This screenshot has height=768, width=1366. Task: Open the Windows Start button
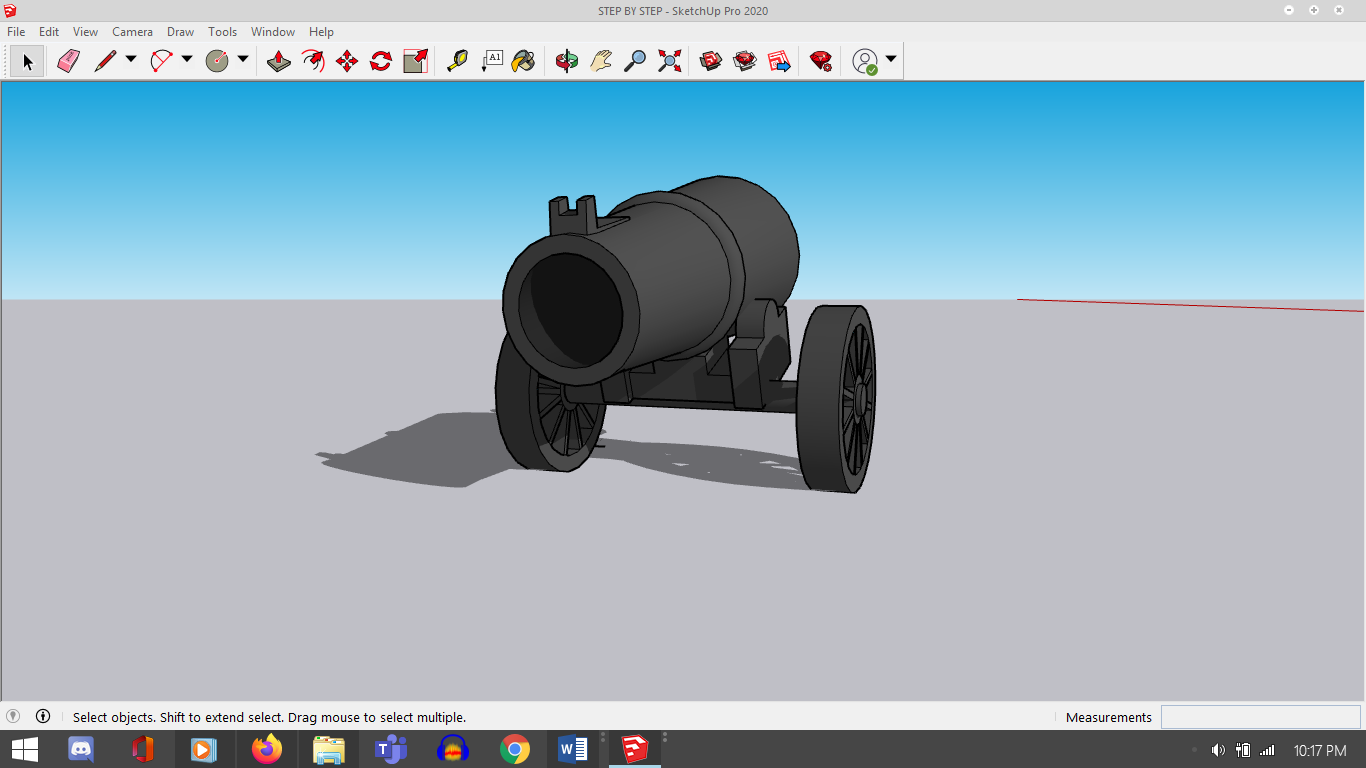25,749
